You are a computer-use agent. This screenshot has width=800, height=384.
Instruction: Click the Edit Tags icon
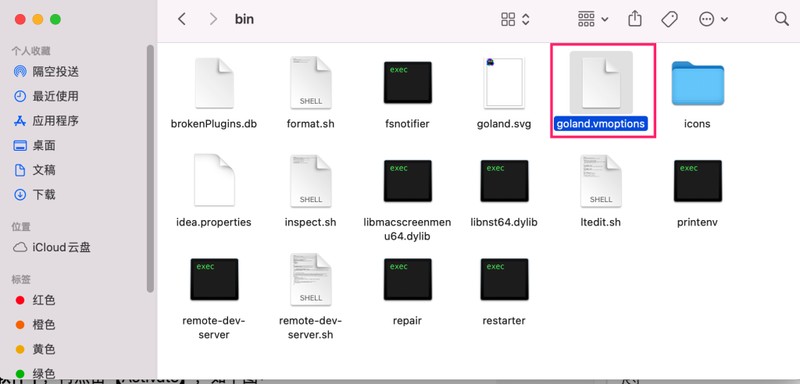pos(669,19)
